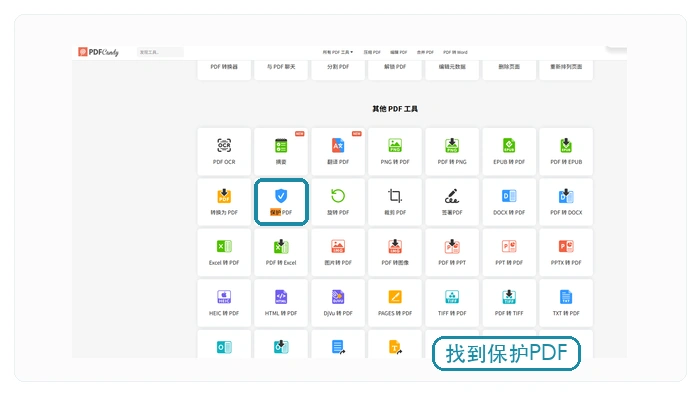Open the 签署PDF signature tool
Screen dimensions: 700x395
pos(452,202)
